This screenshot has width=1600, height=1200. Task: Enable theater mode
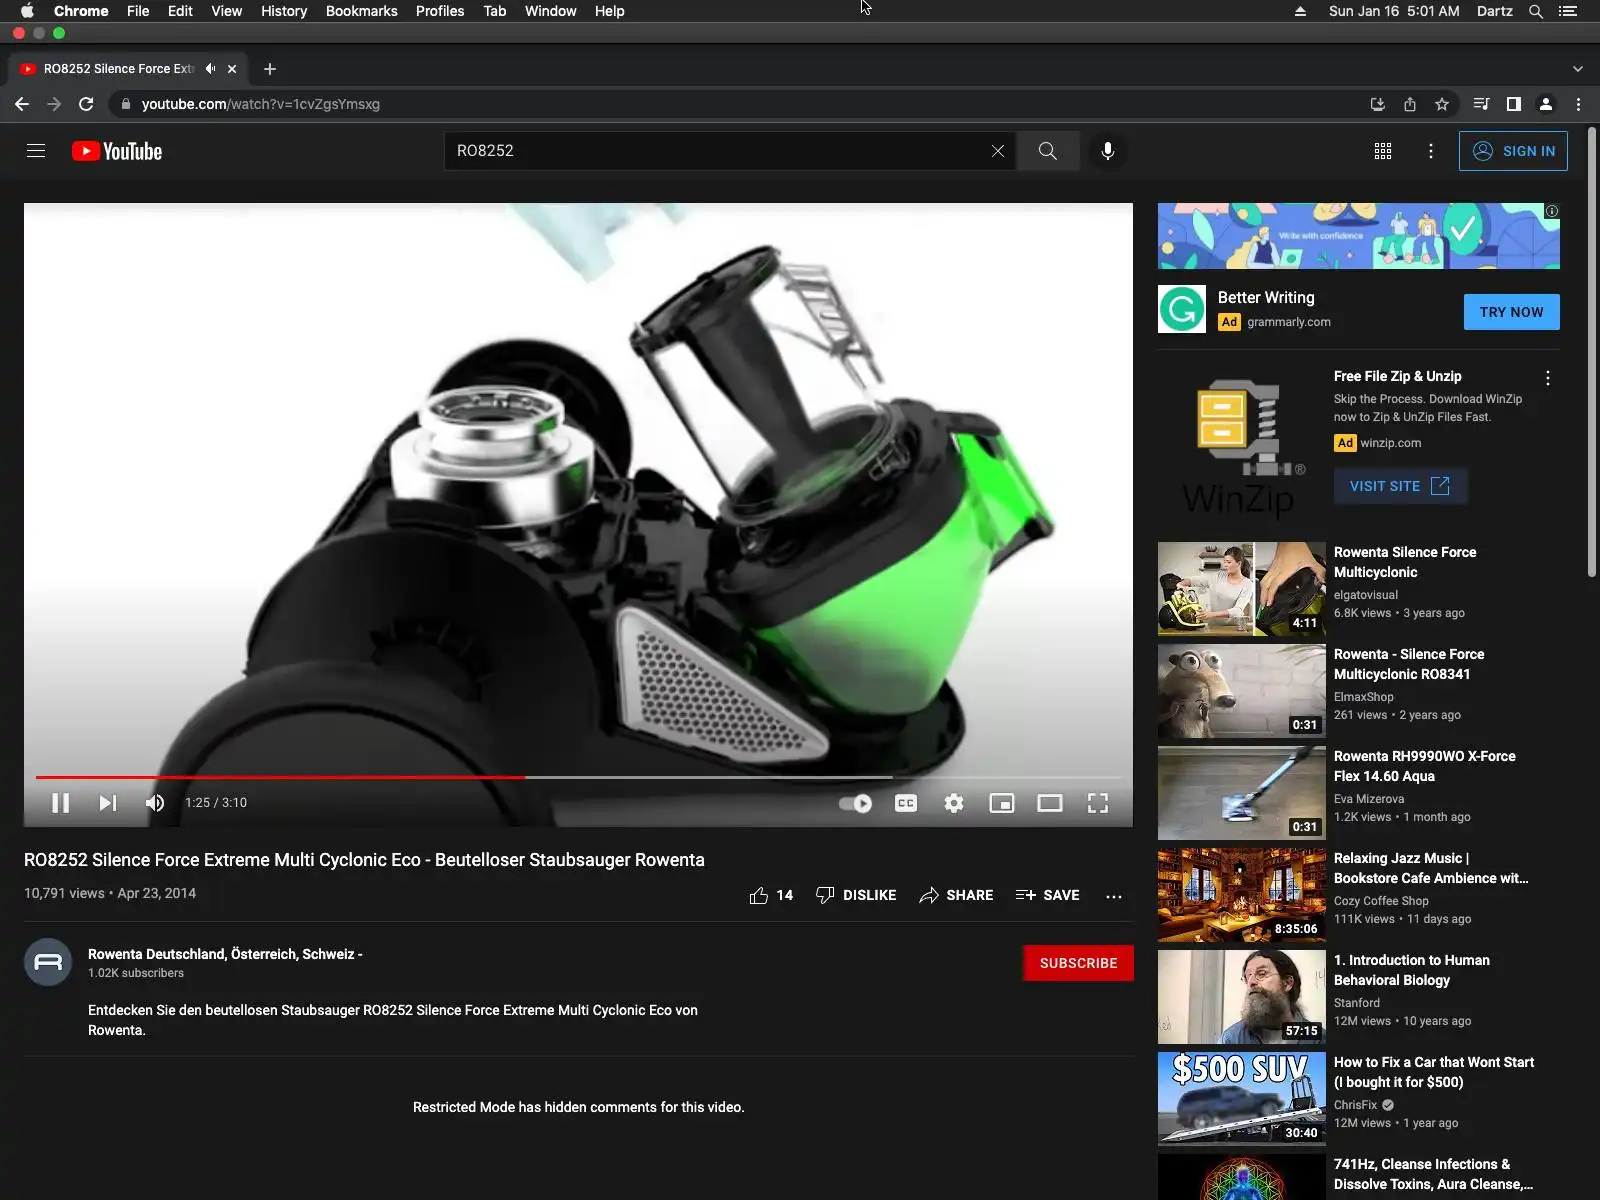1050,803
